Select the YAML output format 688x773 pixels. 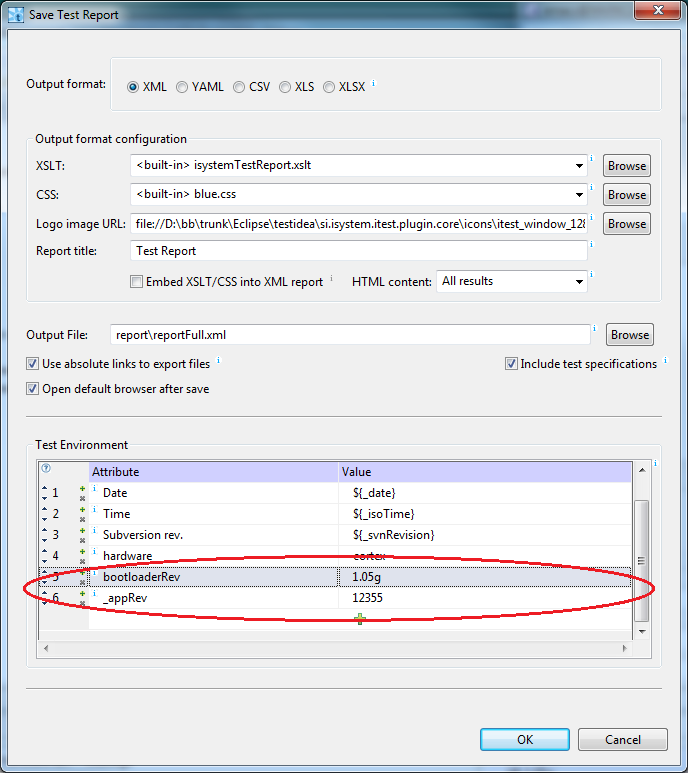pyautogui.click(x=182, y=87)
